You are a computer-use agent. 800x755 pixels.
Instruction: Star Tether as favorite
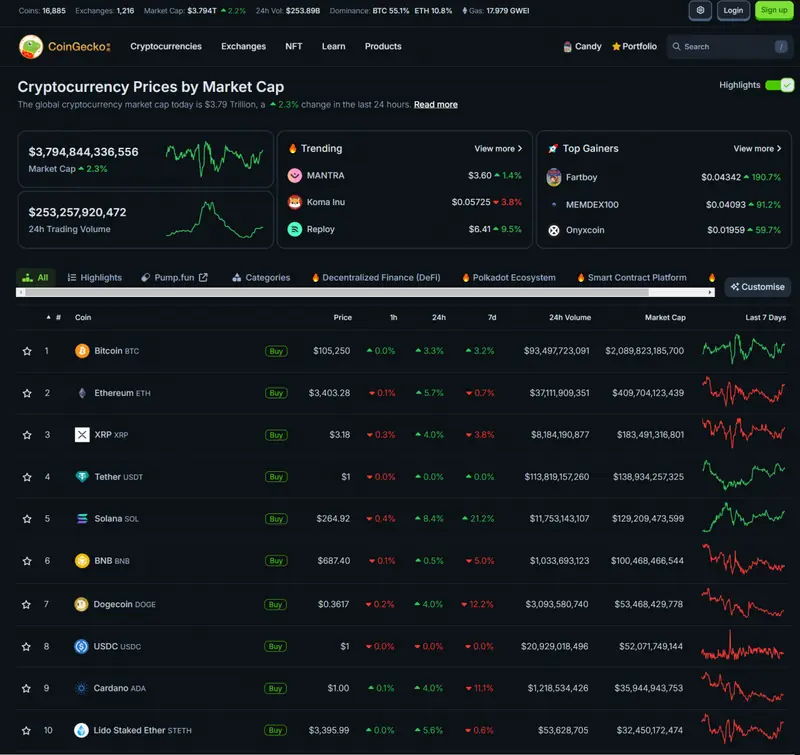point(27,477)
